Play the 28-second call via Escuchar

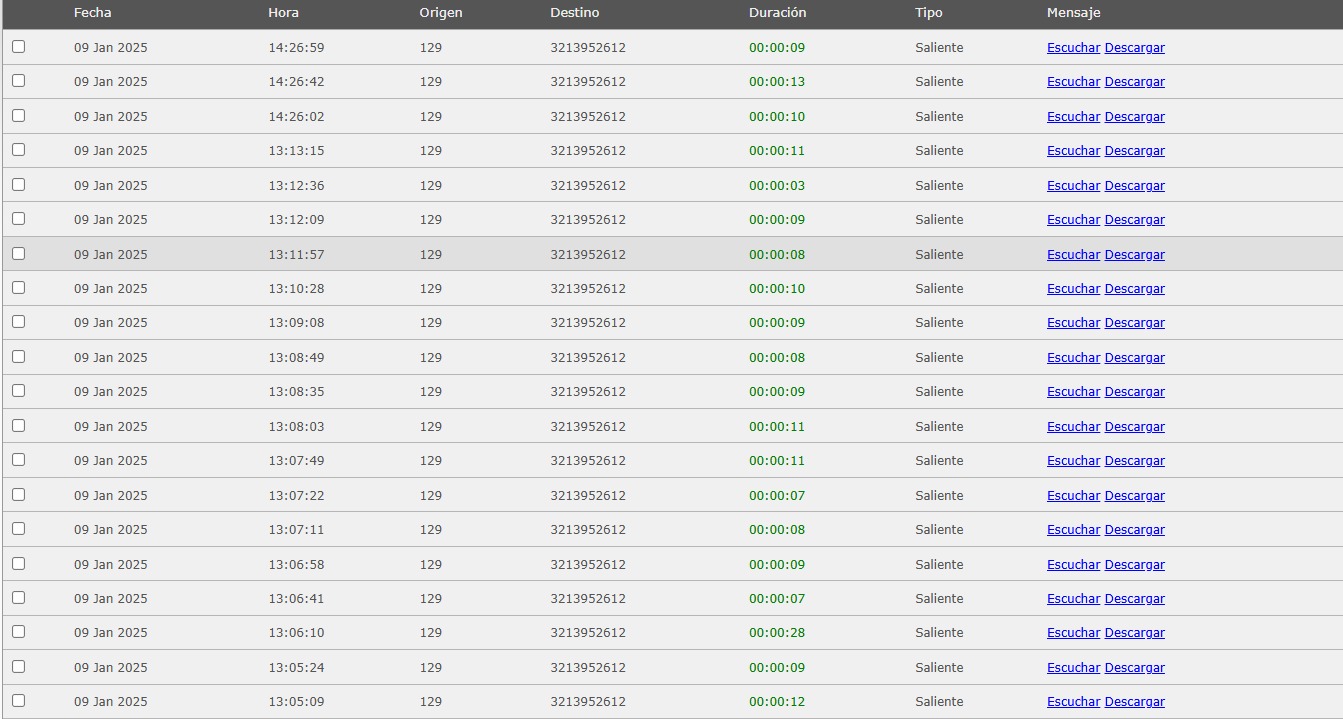click(x=1073, y=633)
